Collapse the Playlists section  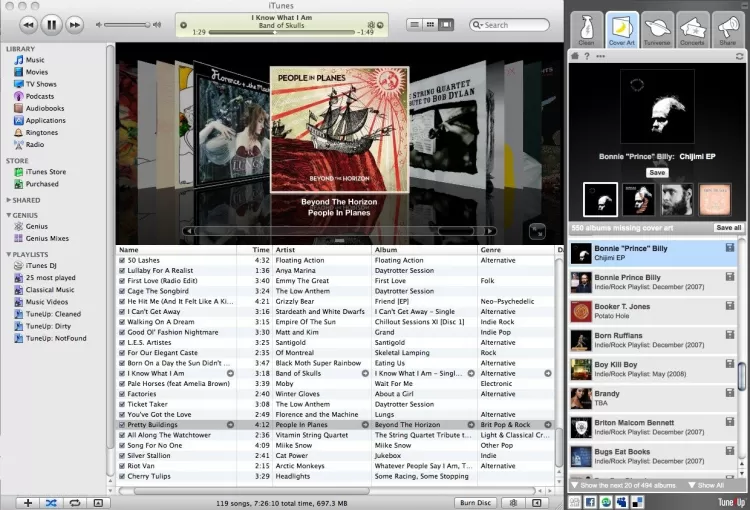click(x=9, y=255)
